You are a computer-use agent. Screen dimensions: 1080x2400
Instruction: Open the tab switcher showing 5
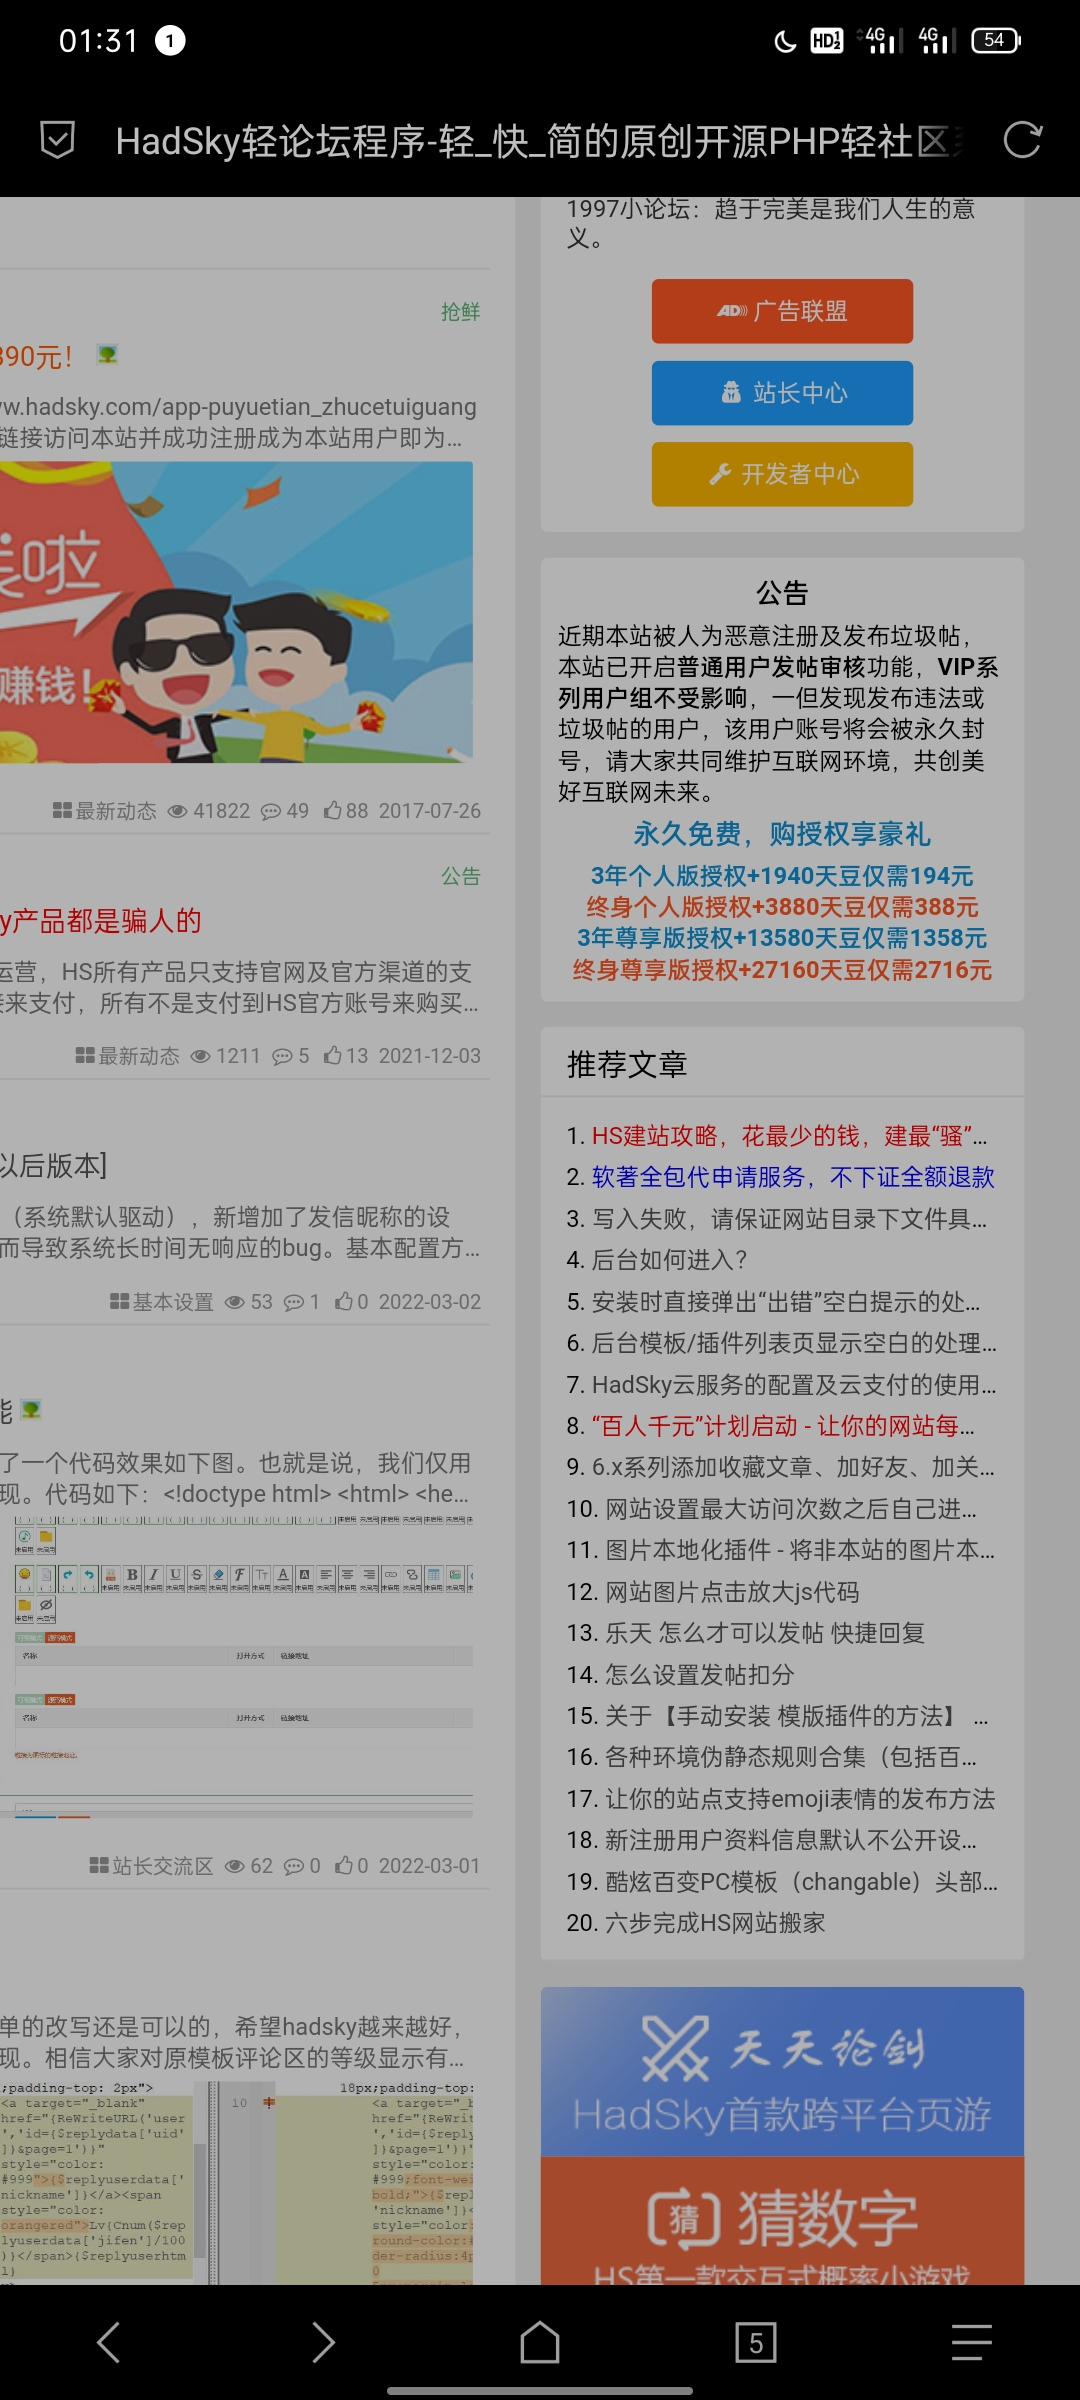coord(756,2342)
